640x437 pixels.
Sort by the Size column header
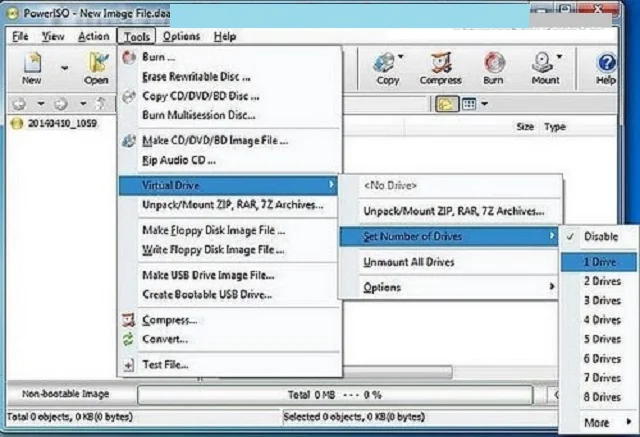pyautogui.click(x=525, y=127)
